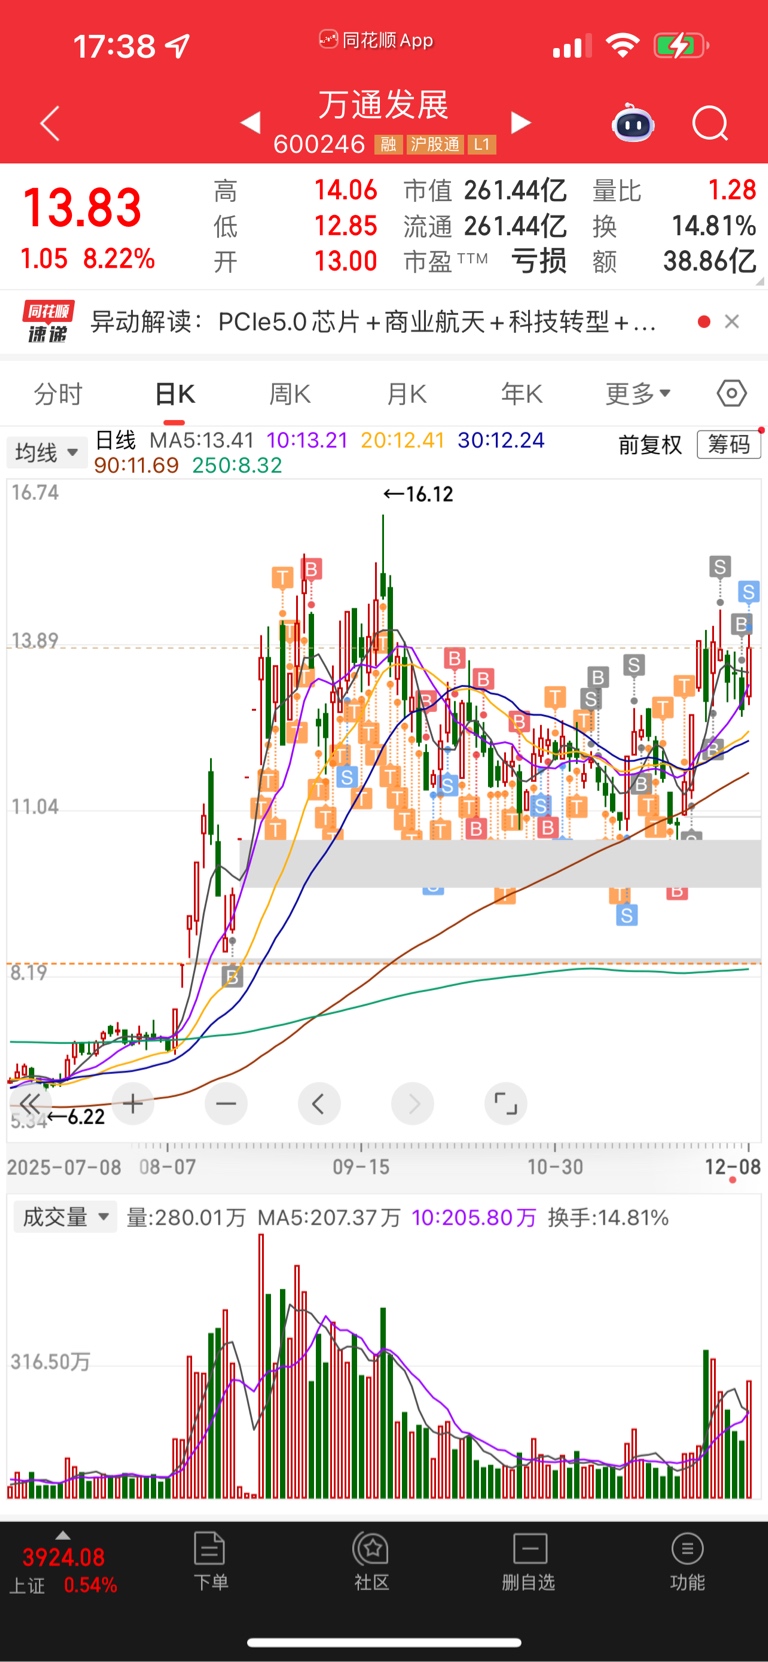The height and width of the screenshot is (1662, 768).
Task: Tap the 6.22 low price marker
Action: tap(77, 1117)
